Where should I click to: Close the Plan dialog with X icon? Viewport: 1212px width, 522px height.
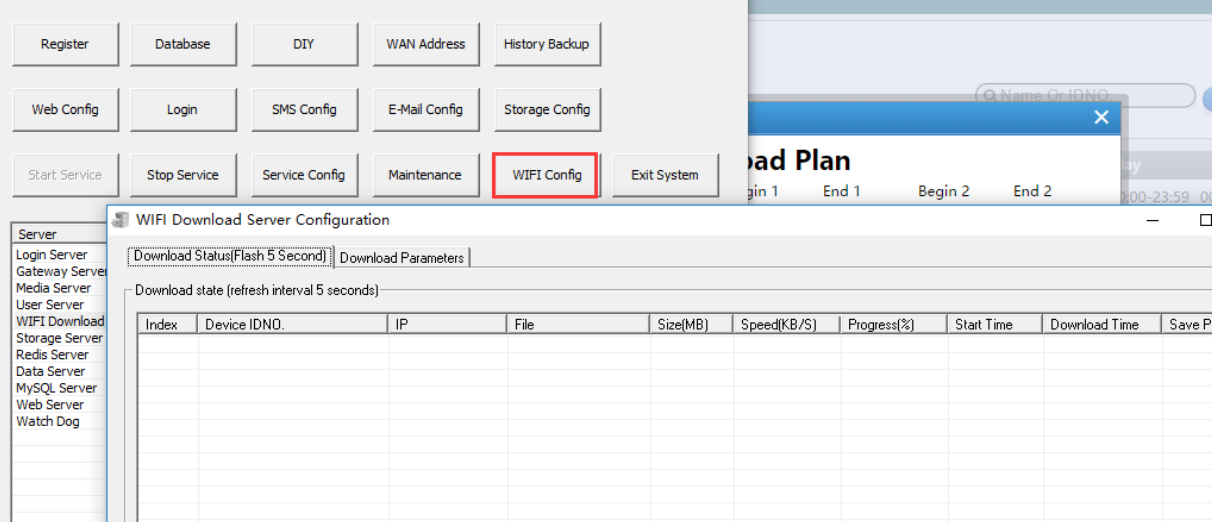click(1101, 117)
